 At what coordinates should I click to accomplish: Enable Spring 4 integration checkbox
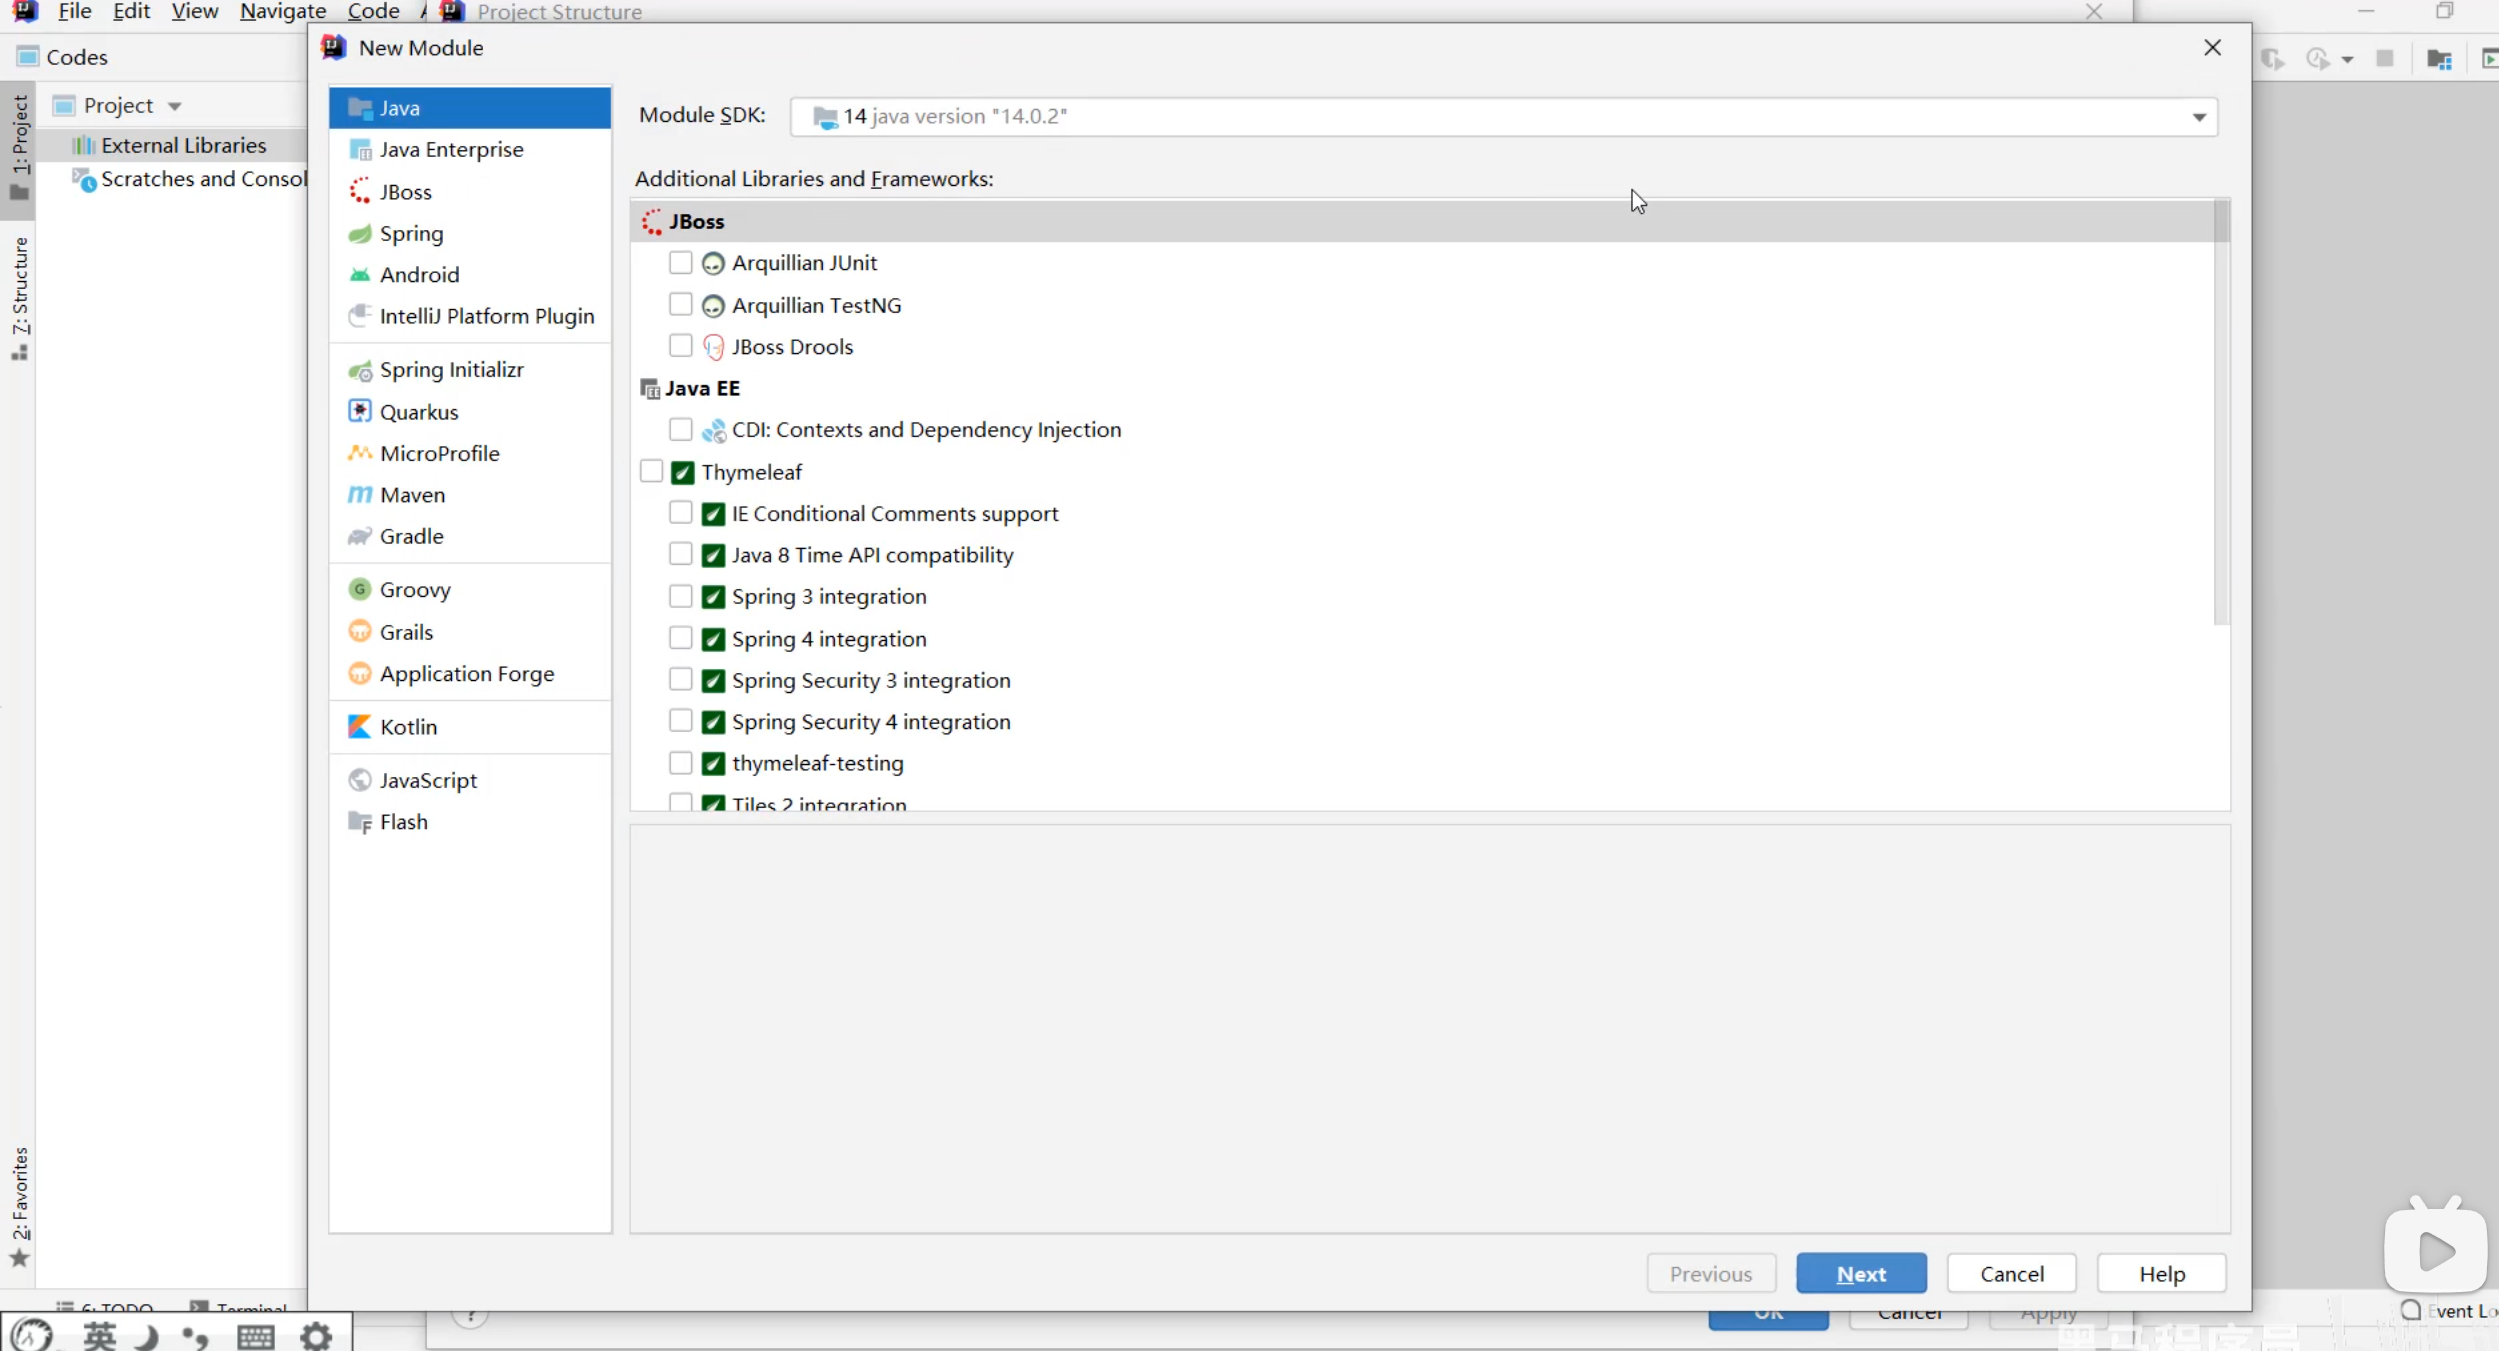point(680,638)
